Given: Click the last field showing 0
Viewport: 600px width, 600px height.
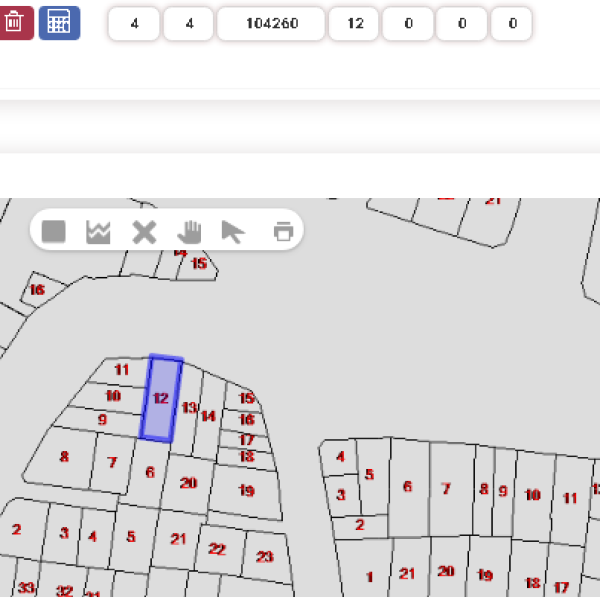Looking at the screenshot, I should (512, 24).
